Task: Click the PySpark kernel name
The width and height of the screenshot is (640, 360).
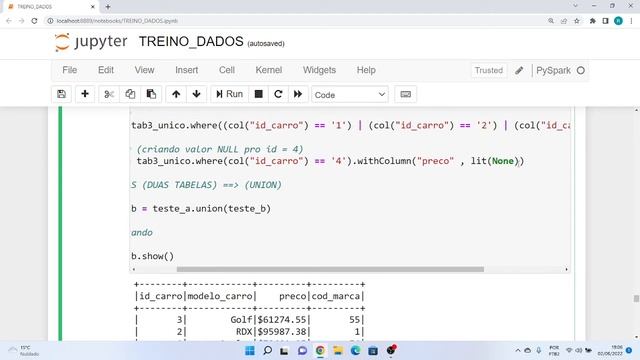Action: pos(553,70)
